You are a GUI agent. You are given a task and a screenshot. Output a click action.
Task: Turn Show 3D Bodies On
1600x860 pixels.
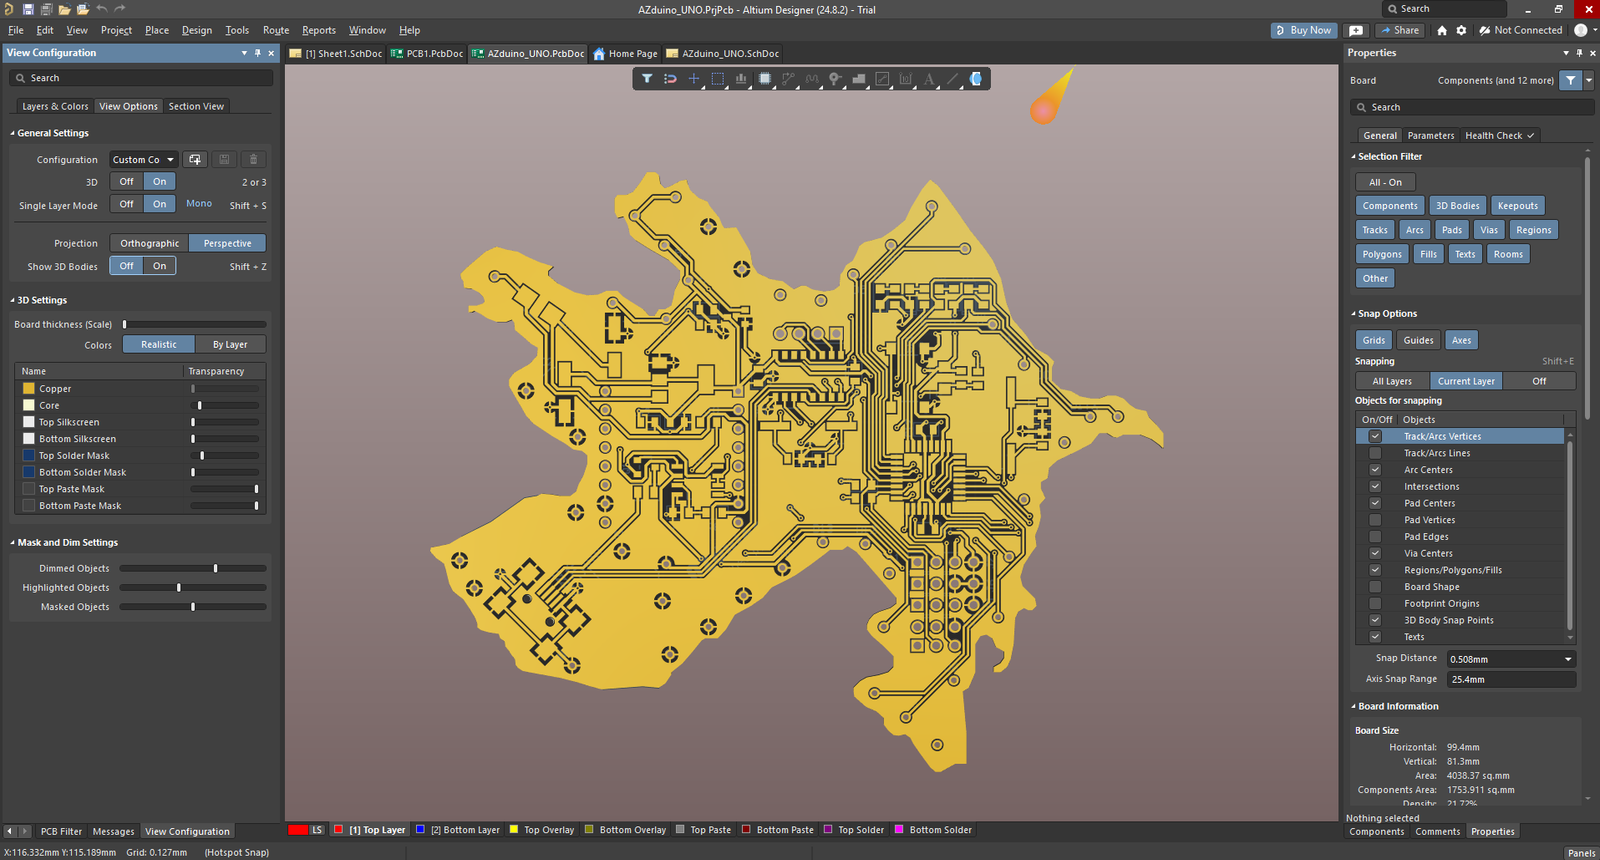(160, 266)
